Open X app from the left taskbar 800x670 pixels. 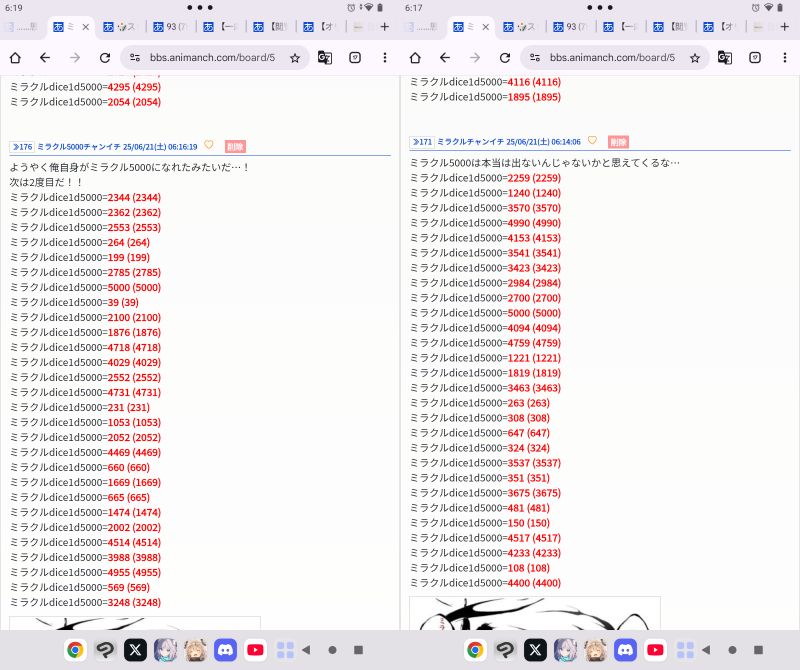click(x=135, y=650)
